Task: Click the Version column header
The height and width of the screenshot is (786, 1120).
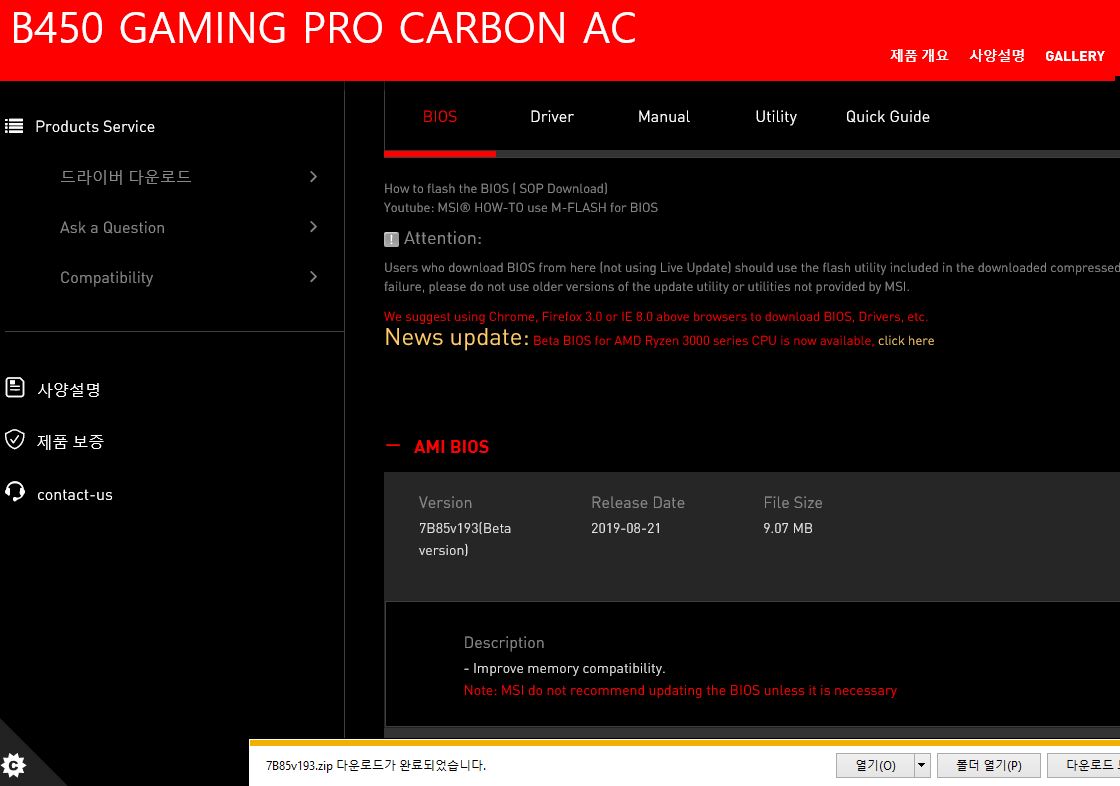Action: (445, 502)
